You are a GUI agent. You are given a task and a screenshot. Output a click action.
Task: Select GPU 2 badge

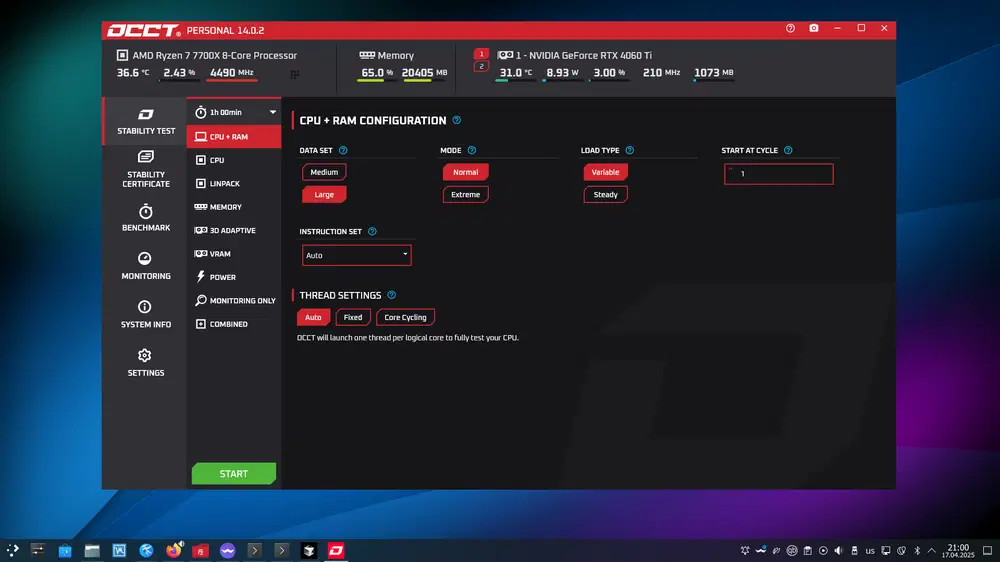482,66
